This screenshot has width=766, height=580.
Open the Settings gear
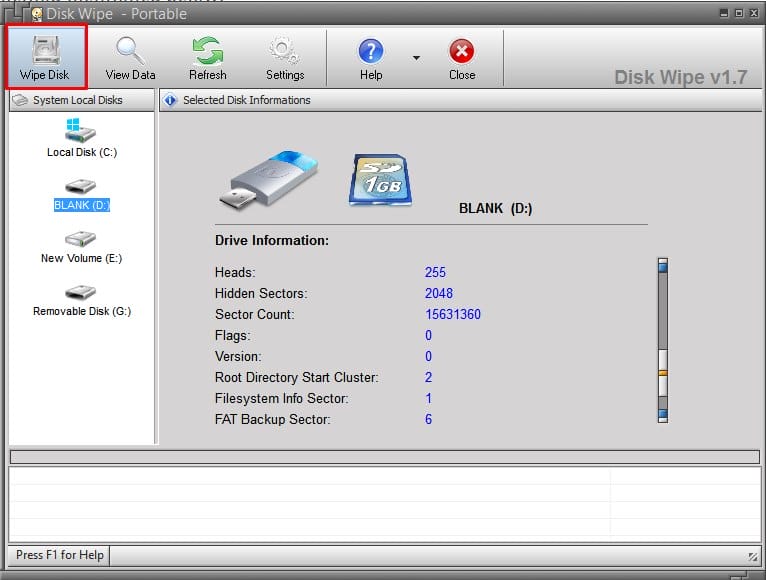[285, 58]
